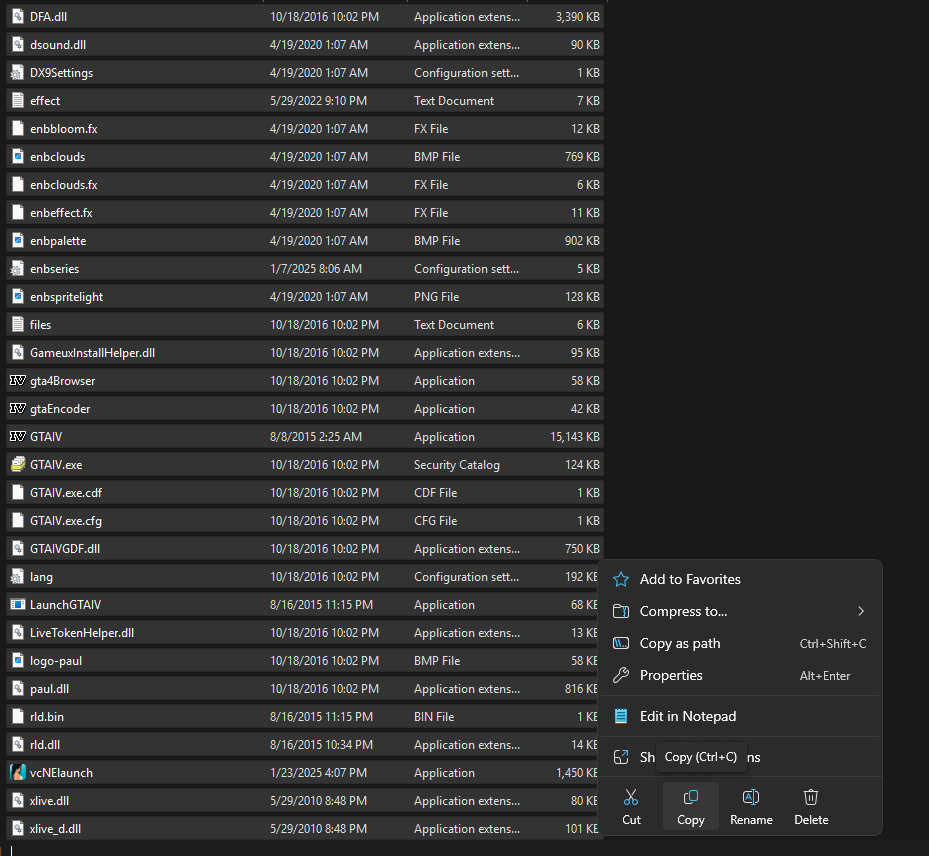Click the gta4Browser IV icon
929x856 pixels.
[x=18, y=380]
